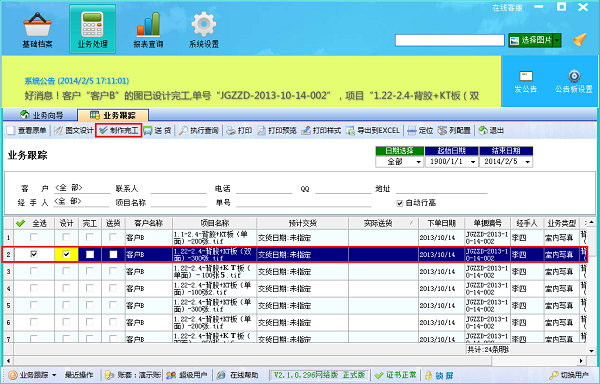Click 账套 demo account status item
Screen dimensions: 600x384
(x=133, y=375)
